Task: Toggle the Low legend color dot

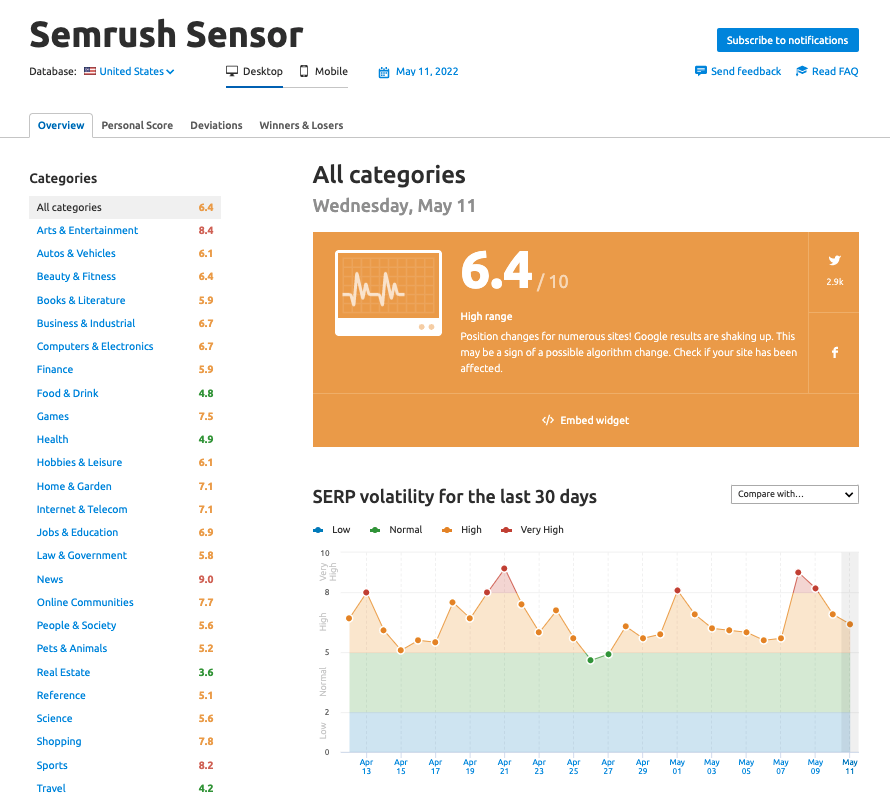Action: 319,530
